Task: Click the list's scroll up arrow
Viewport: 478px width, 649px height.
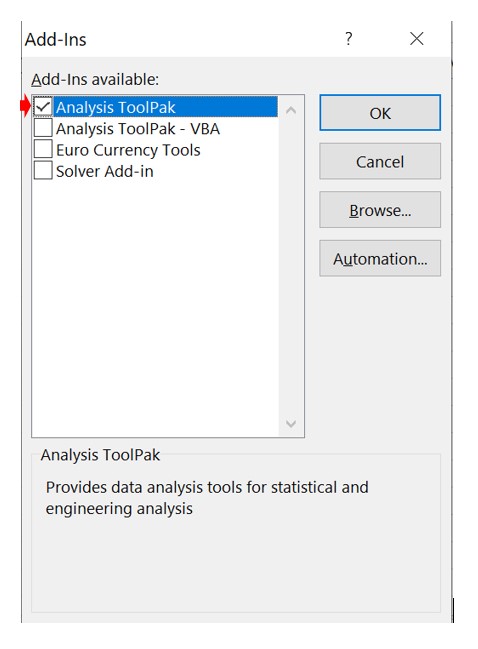Action: pos(291,110)
